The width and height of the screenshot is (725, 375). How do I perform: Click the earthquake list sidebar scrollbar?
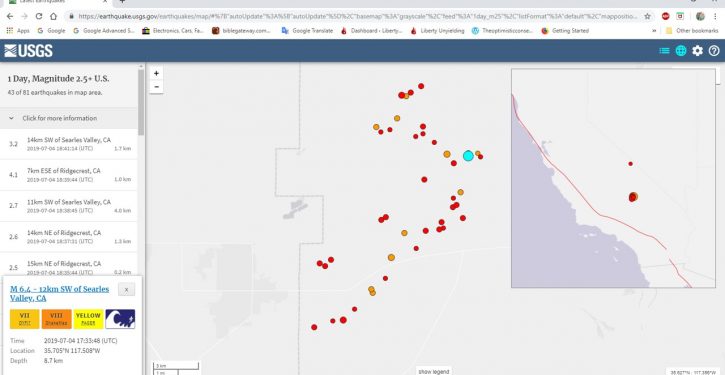click(x=141, y=102)
